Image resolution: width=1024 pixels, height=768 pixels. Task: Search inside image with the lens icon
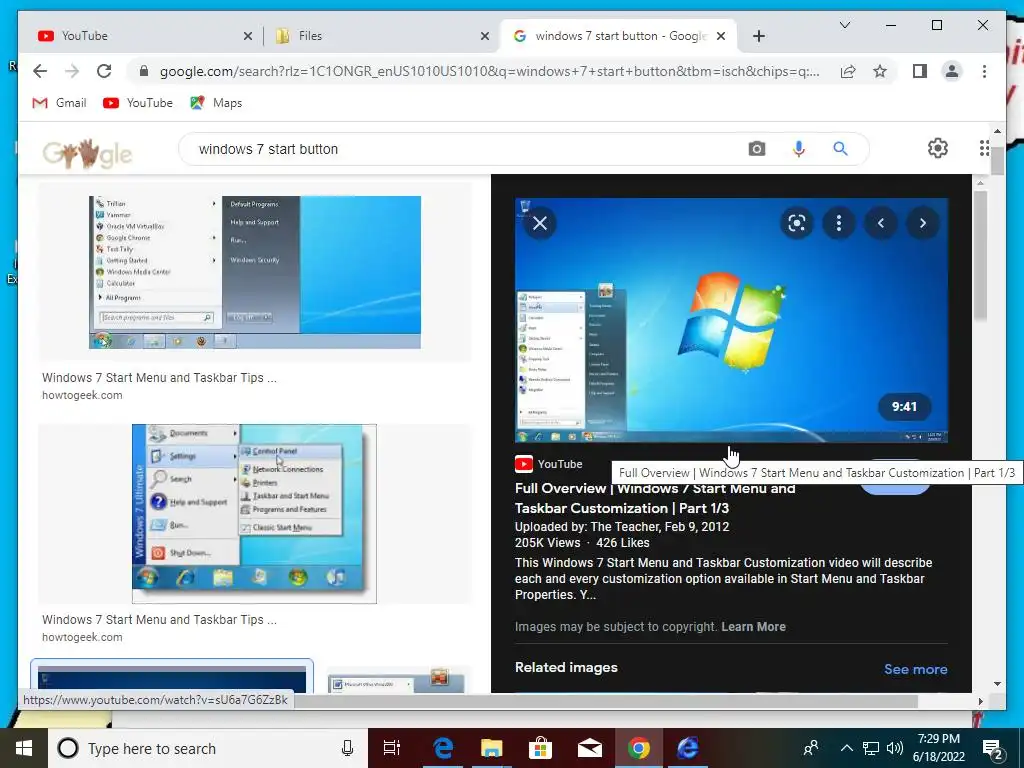[x=797, y=223]
